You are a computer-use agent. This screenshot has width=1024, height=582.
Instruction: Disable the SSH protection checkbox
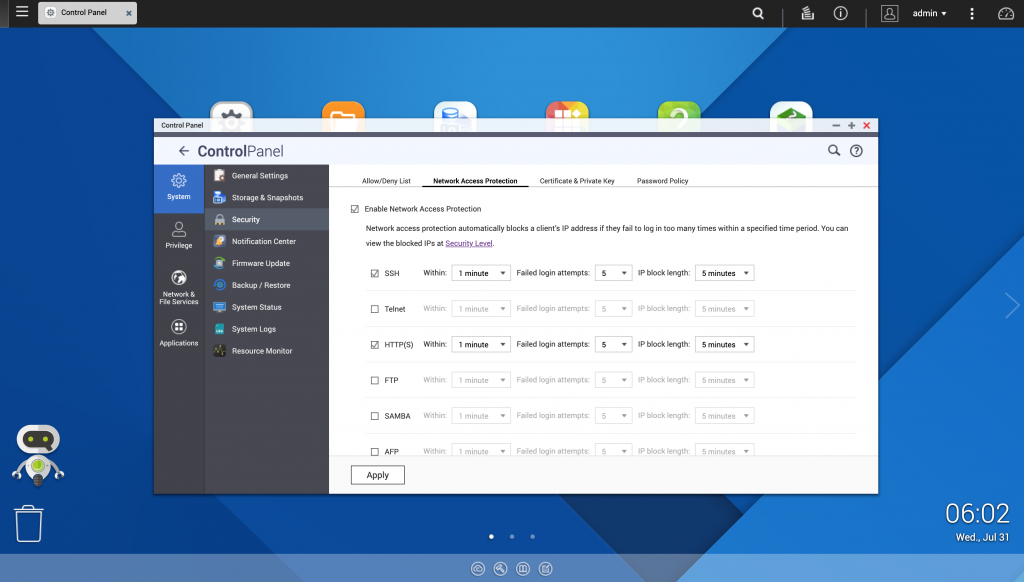point(375,273)
